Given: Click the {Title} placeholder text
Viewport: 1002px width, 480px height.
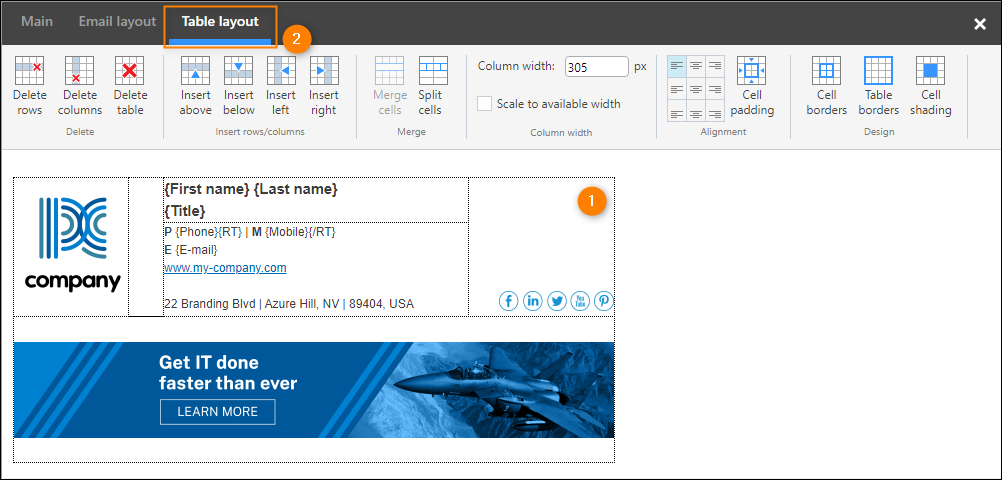Looking at the screenshot, I should pyautogui.click(x=185, y=211).
